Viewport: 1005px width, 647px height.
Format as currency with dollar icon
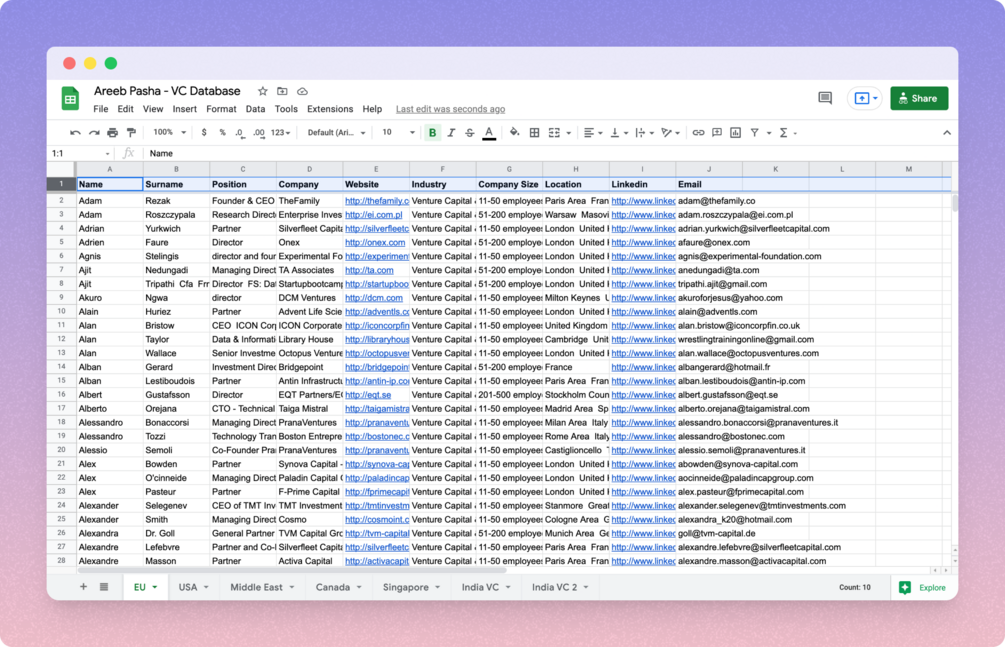[x=204, y=133]
